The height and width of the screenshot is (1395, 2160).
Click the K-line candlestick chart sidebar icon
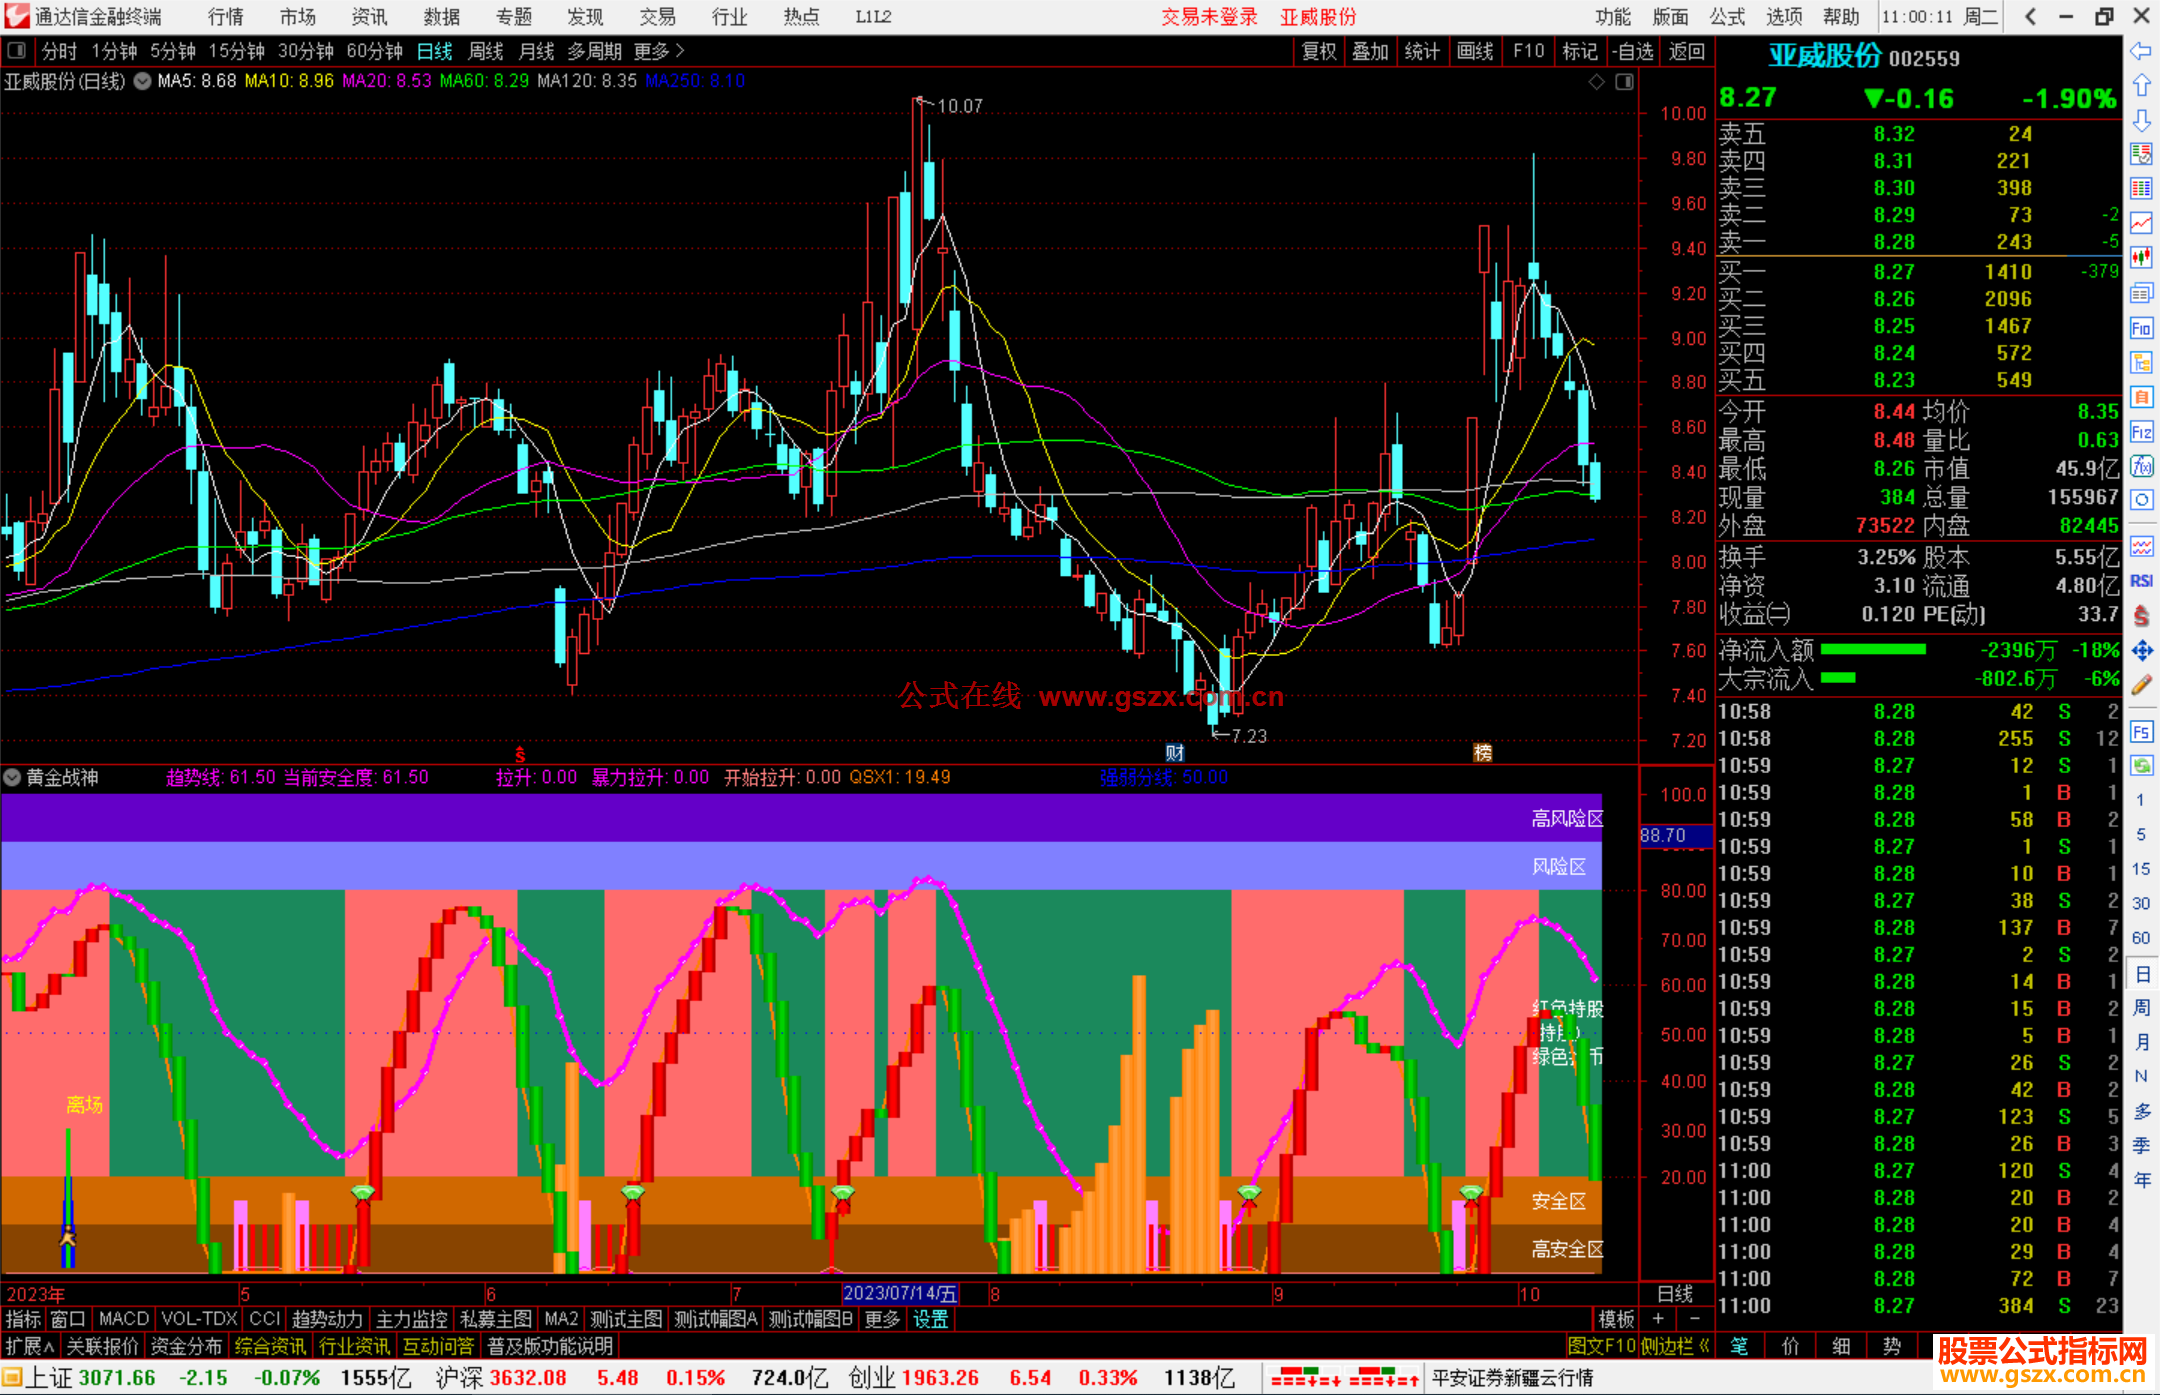(x=2141, y=258)
